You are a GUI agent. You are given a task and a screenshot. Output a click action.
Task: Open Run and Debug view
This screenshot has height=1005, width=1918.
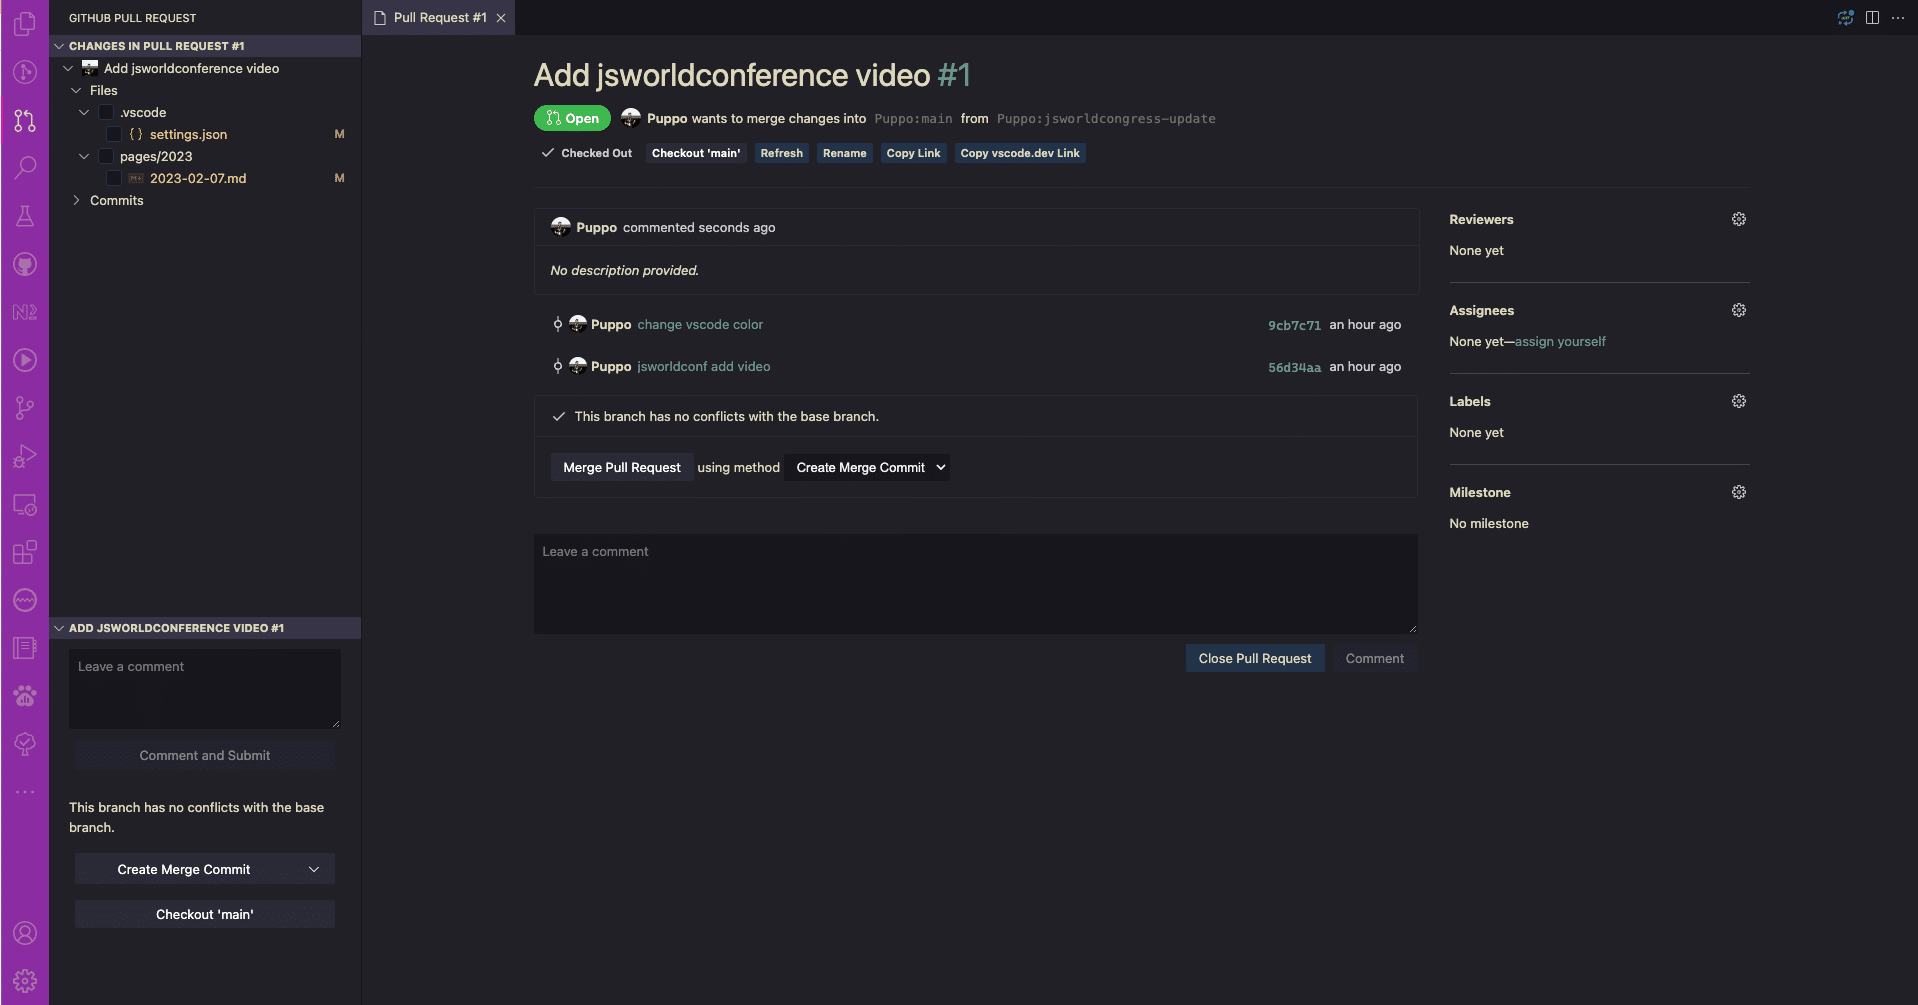click(25, 456)
